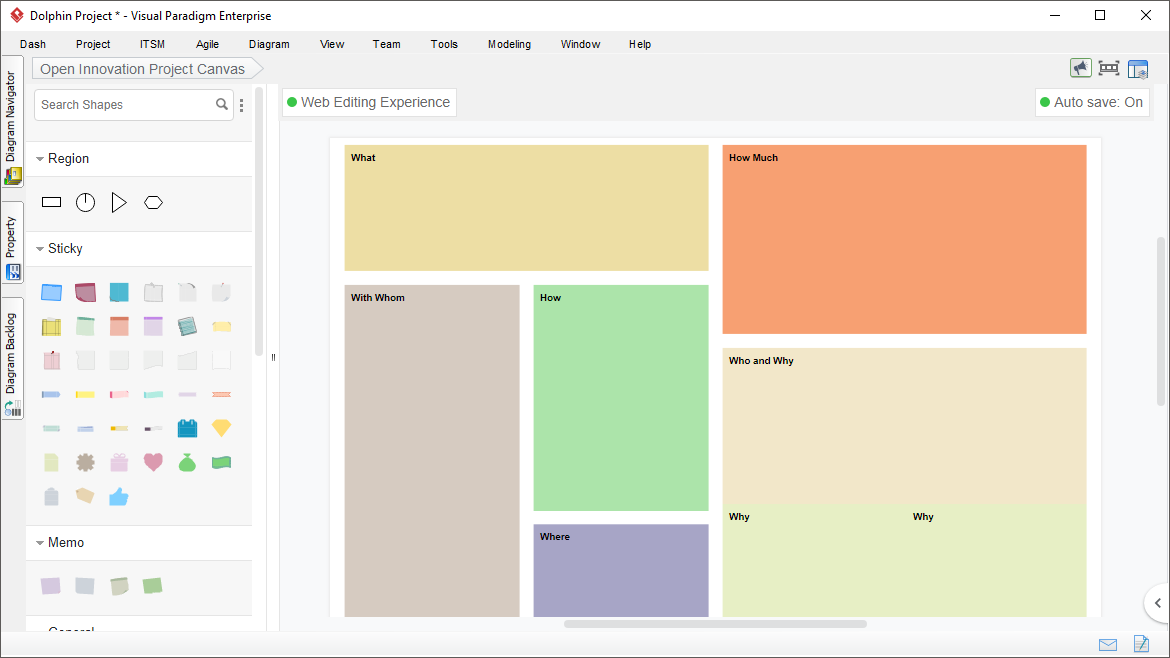Image resolution: width=1170 pixels, height=658 pixels.
Task: Select the green How canvas region
Action: coord(621,398)
